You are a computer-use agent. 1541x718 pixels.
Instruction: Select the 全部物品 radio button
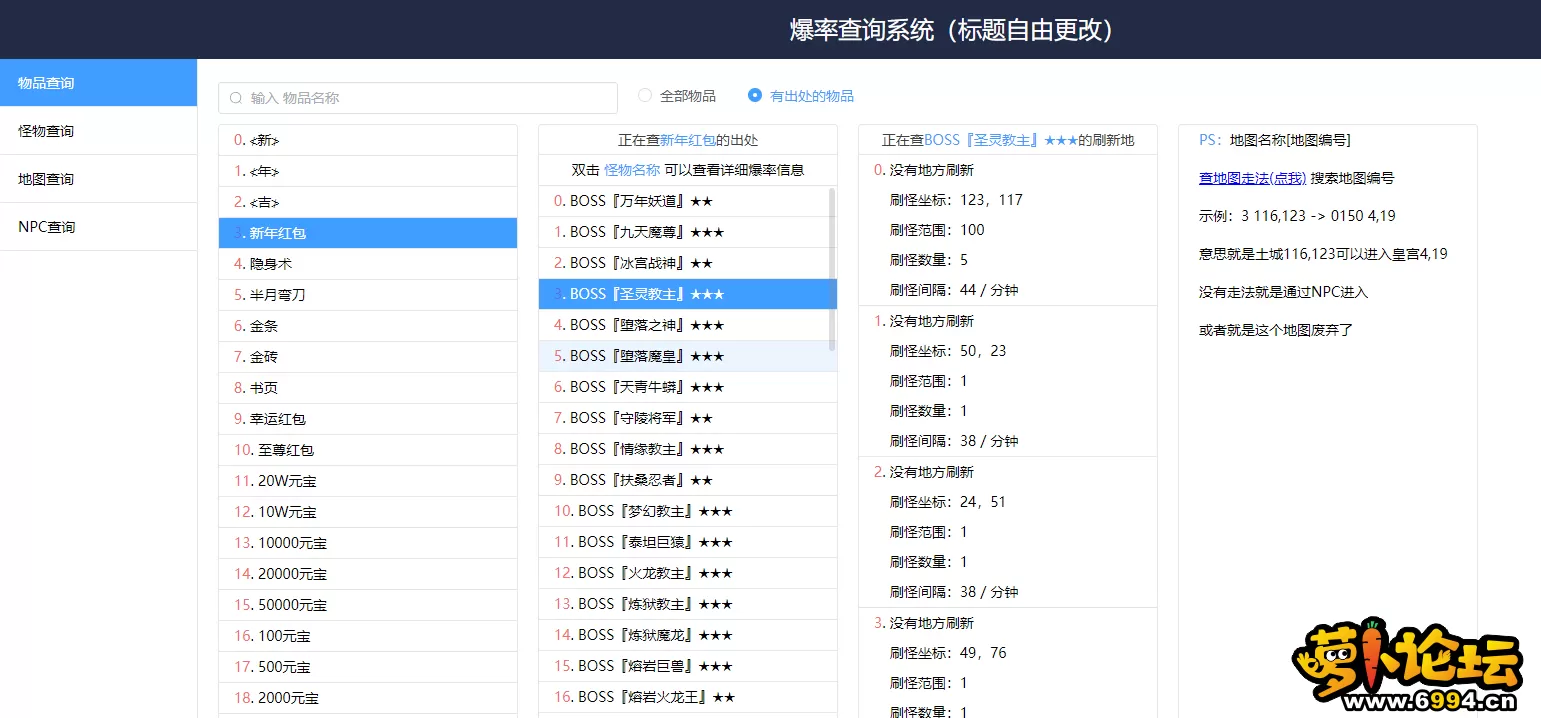tap(645, 95)
